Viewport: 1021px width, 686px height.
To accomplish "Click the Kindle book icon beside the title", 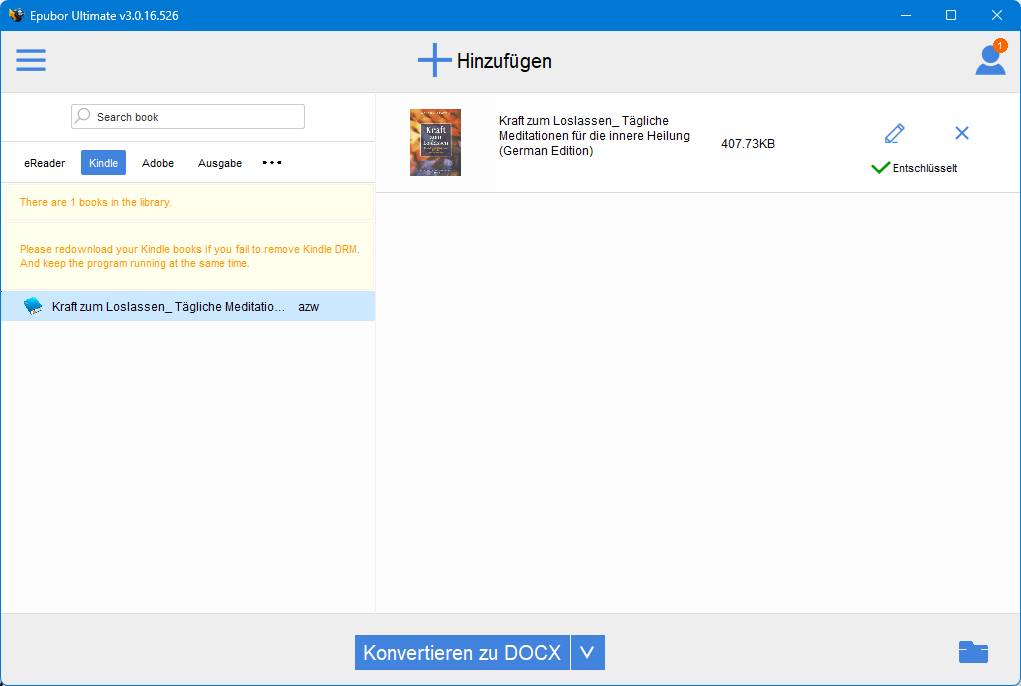I will pyautogui.click(x=31, y=306).
